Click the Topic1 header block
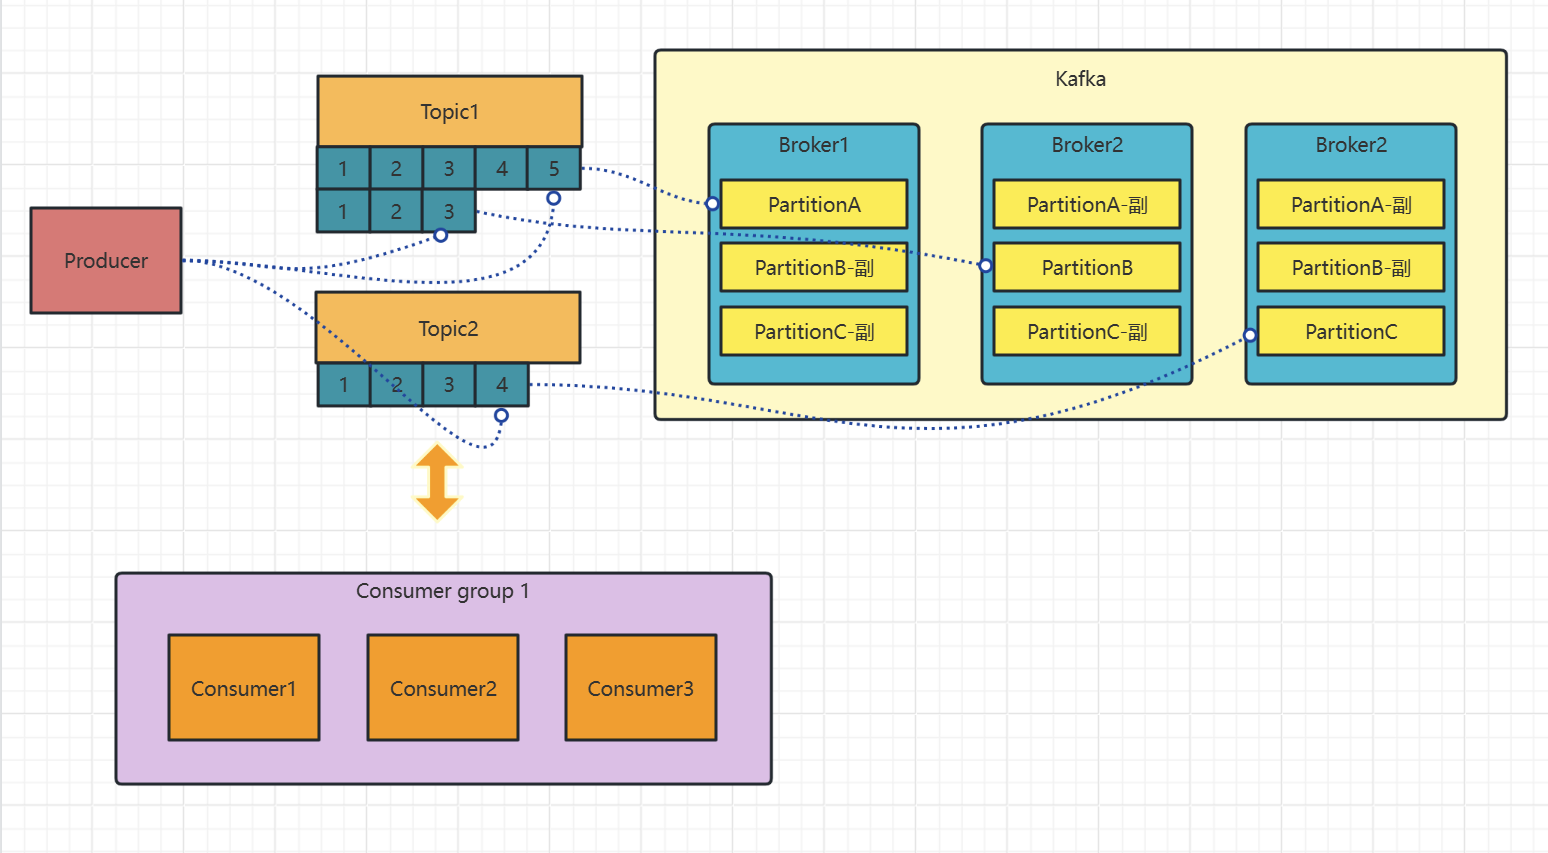 tap(450, 111)
